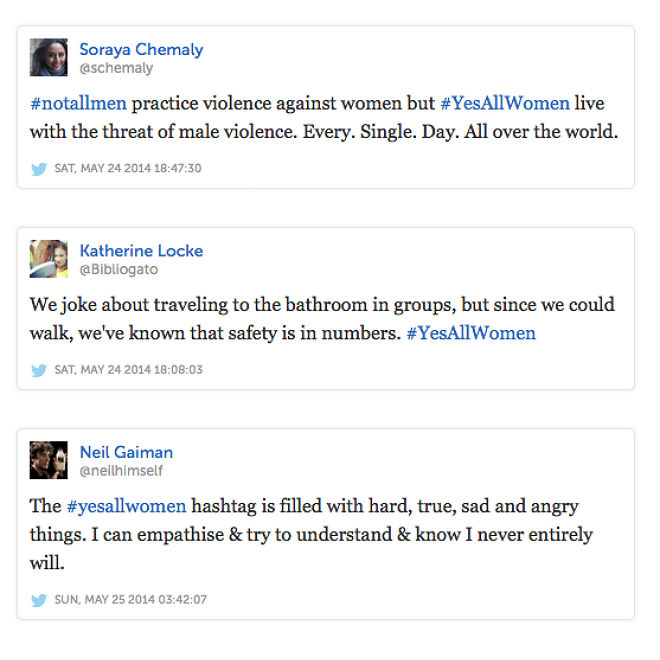Visit Soraya Chemaly's name link
The height and width of the screenshot is (660, 660).
(141, 50)
